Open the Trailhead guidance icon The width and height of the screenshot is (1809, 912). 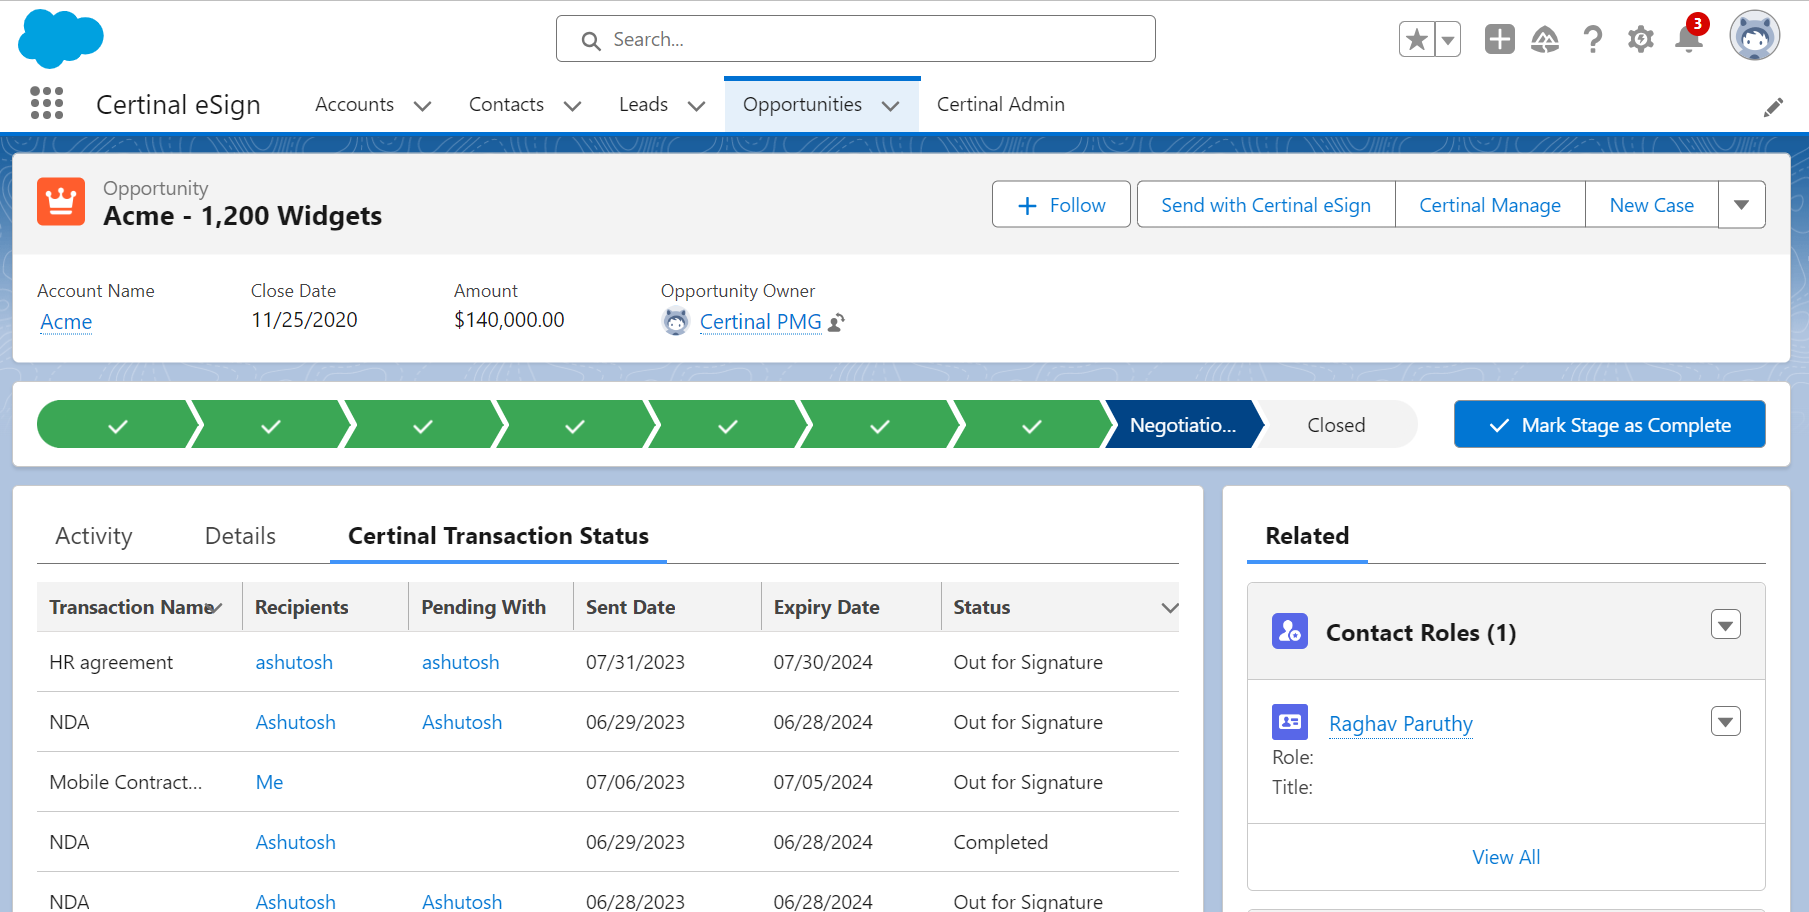point(1545,39)
